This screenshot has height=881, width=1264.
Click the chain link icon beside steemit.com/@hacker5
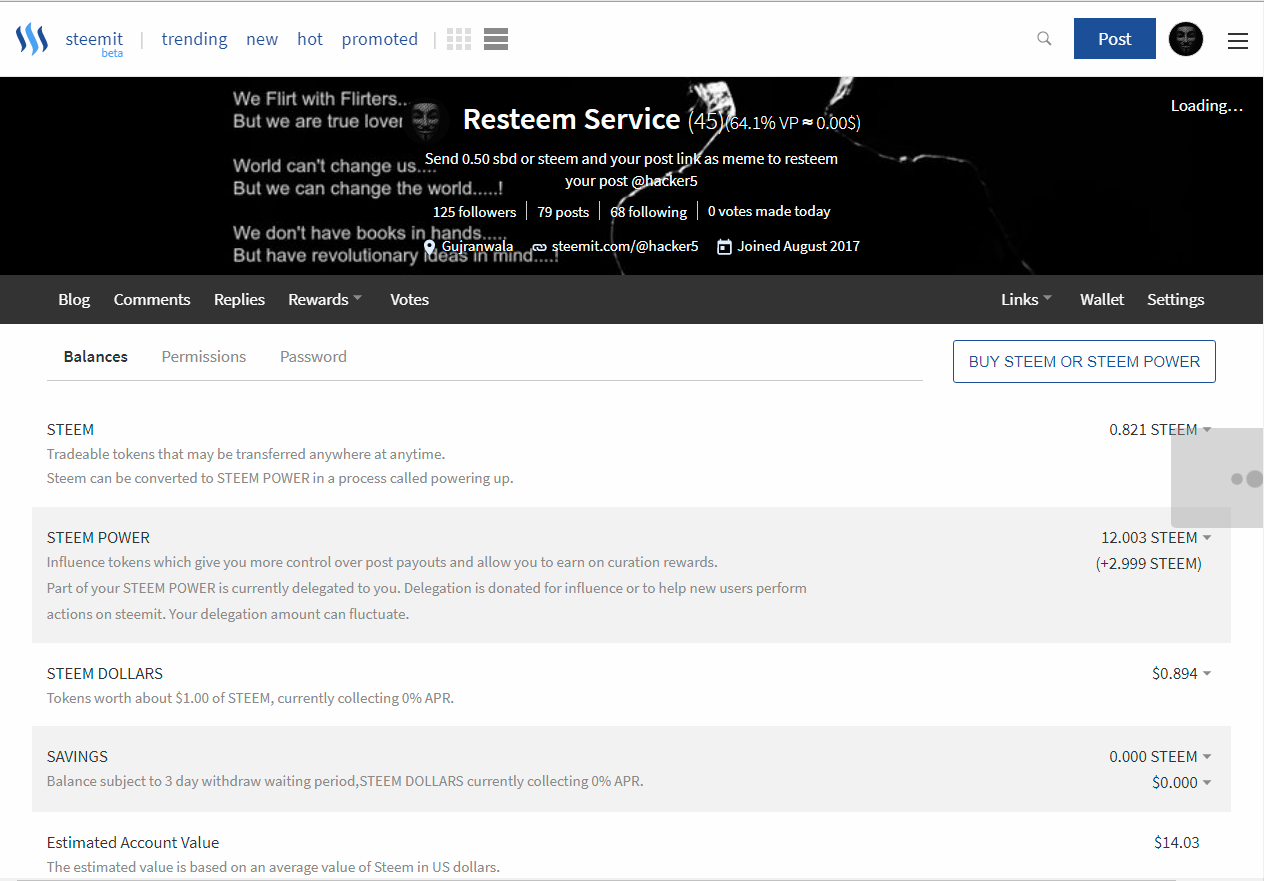pos(539,247)
